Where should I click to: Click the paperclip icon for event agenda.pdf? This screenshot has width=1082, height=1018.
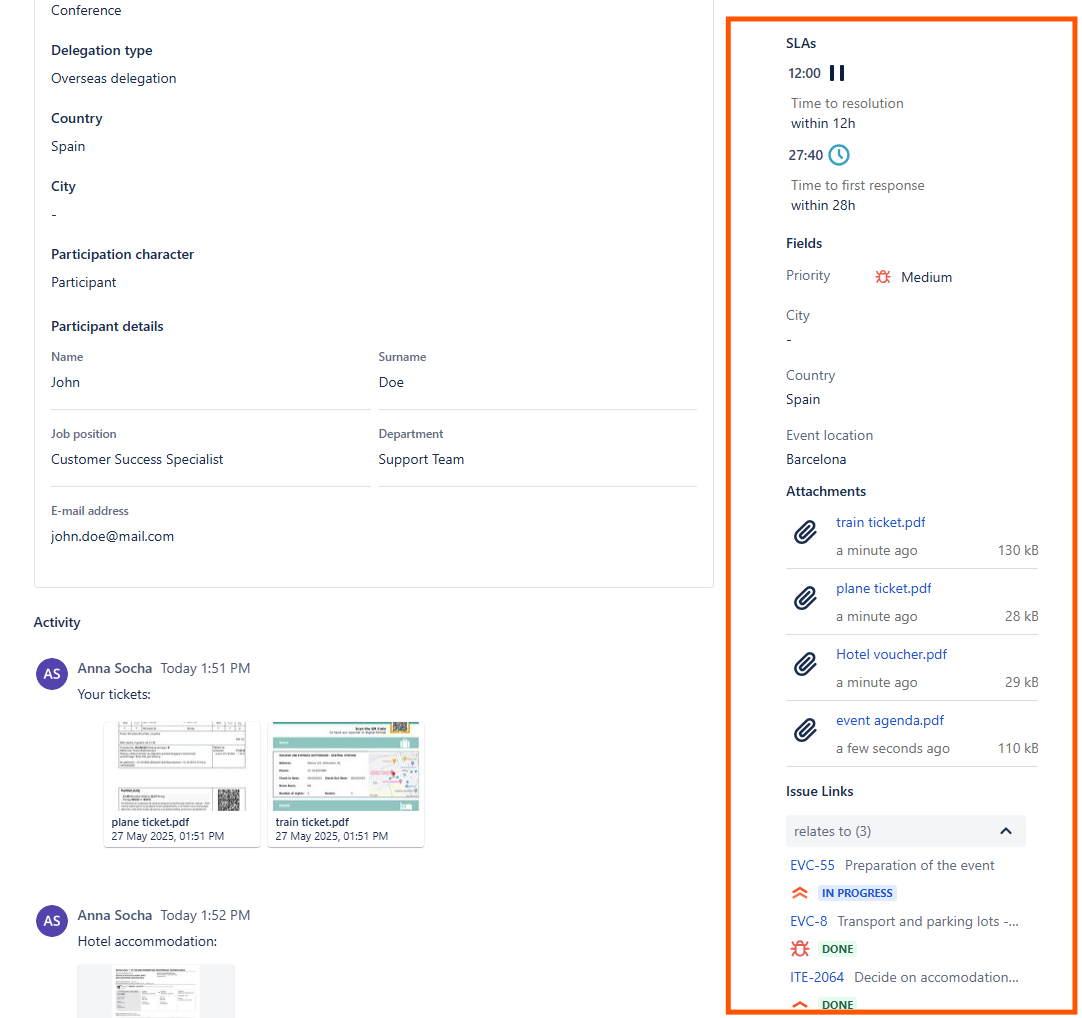click(x=805, y=730)
